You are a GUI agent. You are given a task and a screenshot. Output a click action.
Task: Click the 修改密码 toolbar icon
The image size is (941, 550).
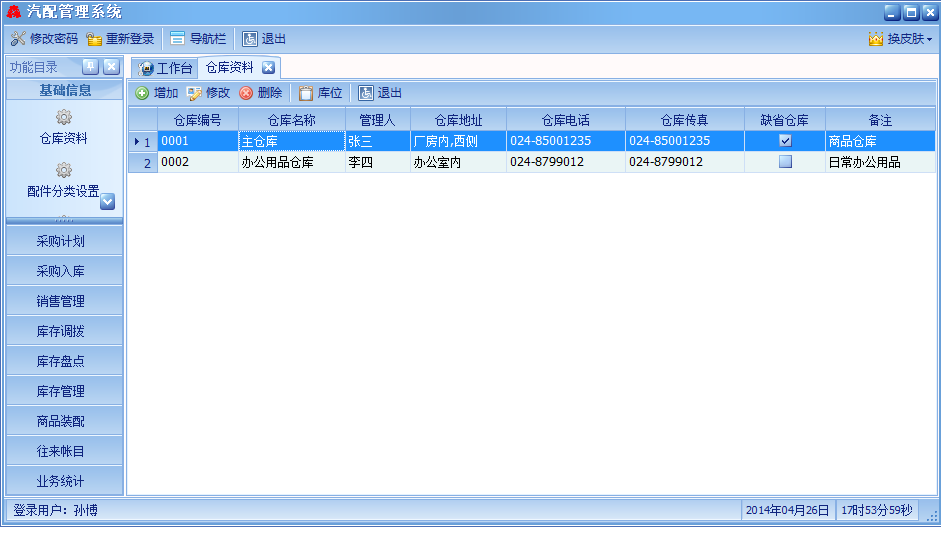click(18, 39)
